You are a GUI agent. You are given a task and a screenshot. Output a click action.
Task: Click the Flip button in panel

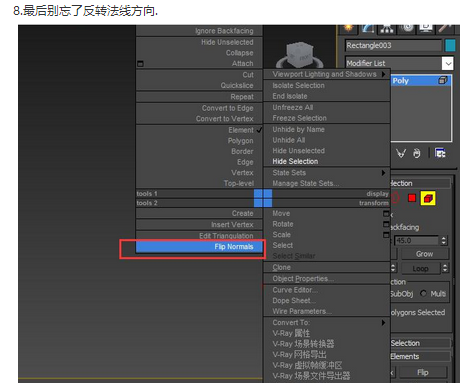422,372
